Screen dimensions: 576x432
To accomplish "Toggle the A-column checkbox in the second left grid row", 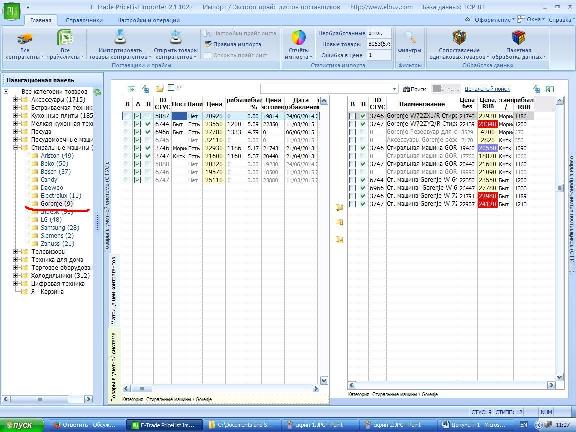I will coord(137,124).
